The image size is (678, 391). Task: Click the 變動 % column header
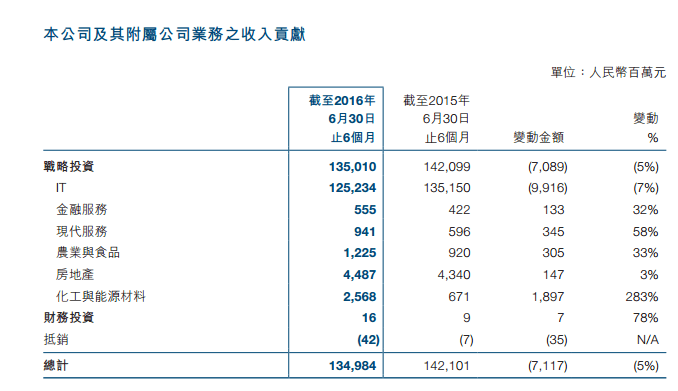point(646,128)
